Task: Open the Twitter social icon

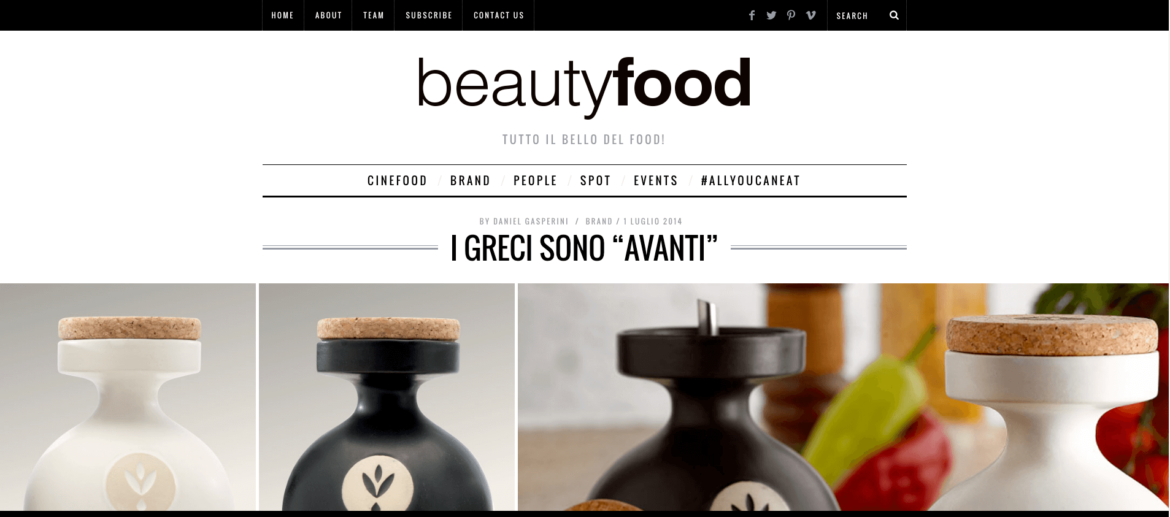Action: (x=771, y=15)
